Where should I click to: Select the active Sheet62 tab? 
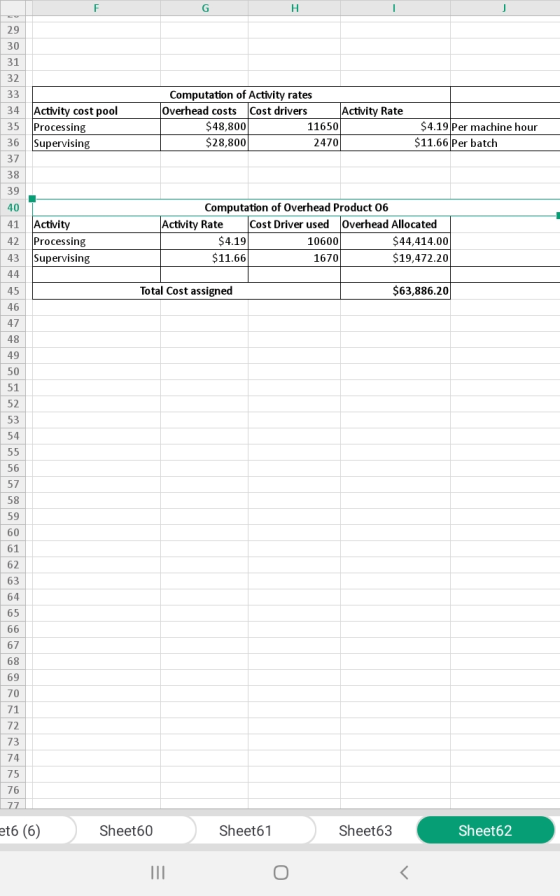485,830
